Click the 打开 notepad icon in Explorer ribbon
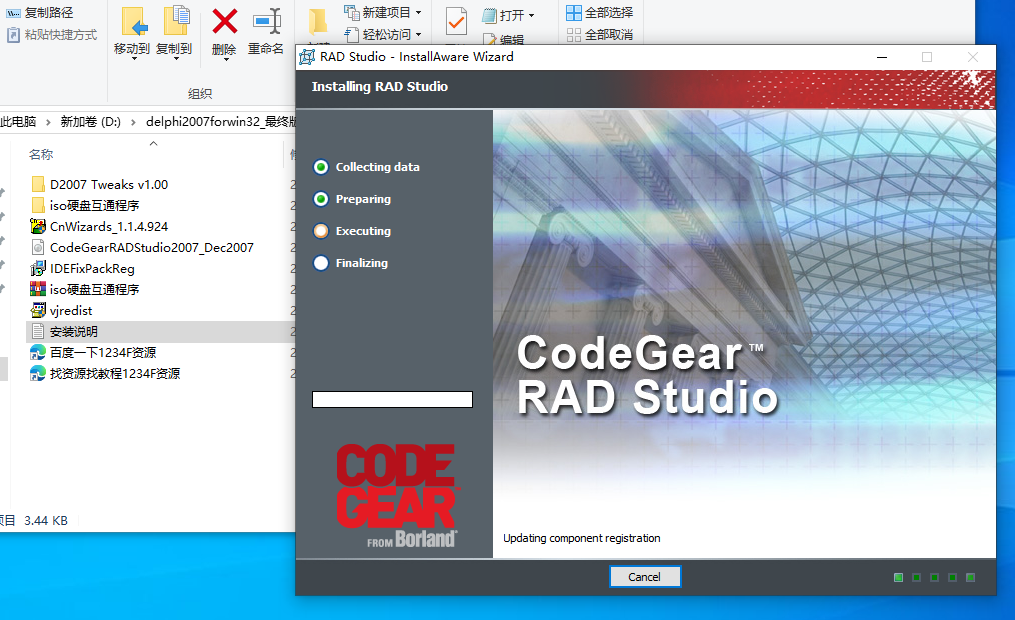The height and width of the screenshot is (620, 1015). tap(489, 15)
